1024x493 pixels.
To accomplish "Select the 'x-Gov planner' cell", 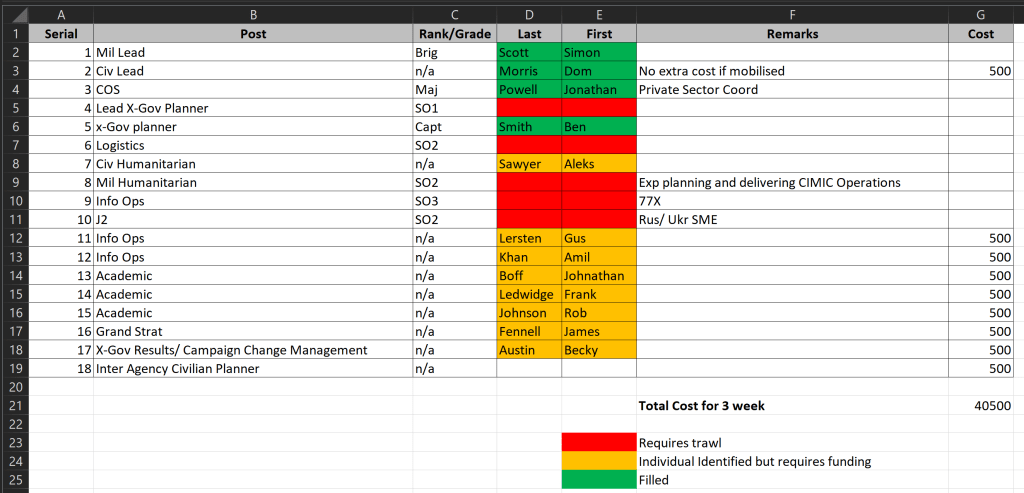I will [x=253, y=127].
